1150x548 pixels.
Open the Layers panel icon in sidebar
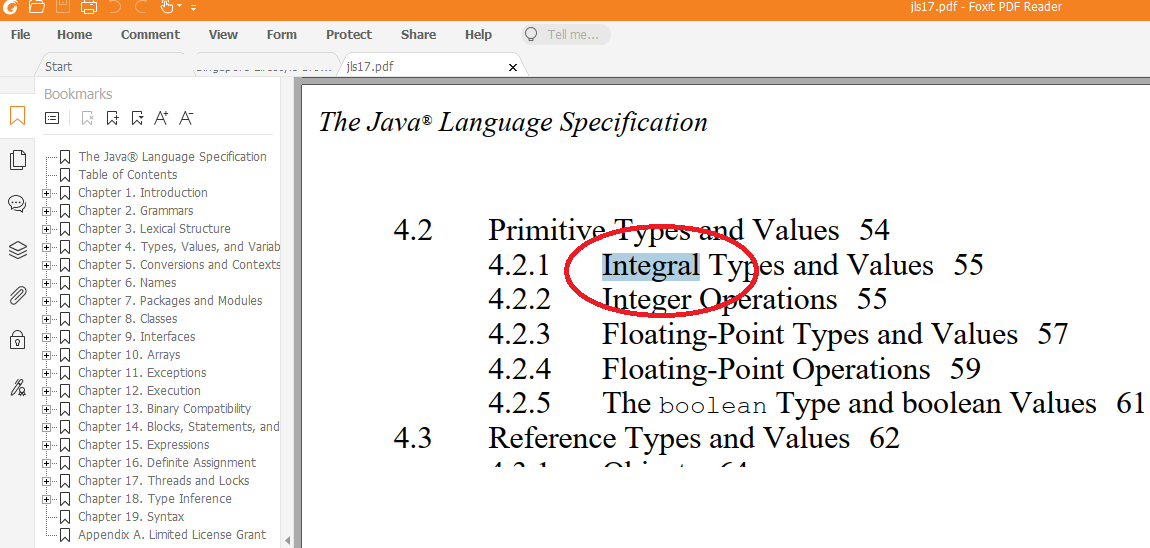coord(18,250)
